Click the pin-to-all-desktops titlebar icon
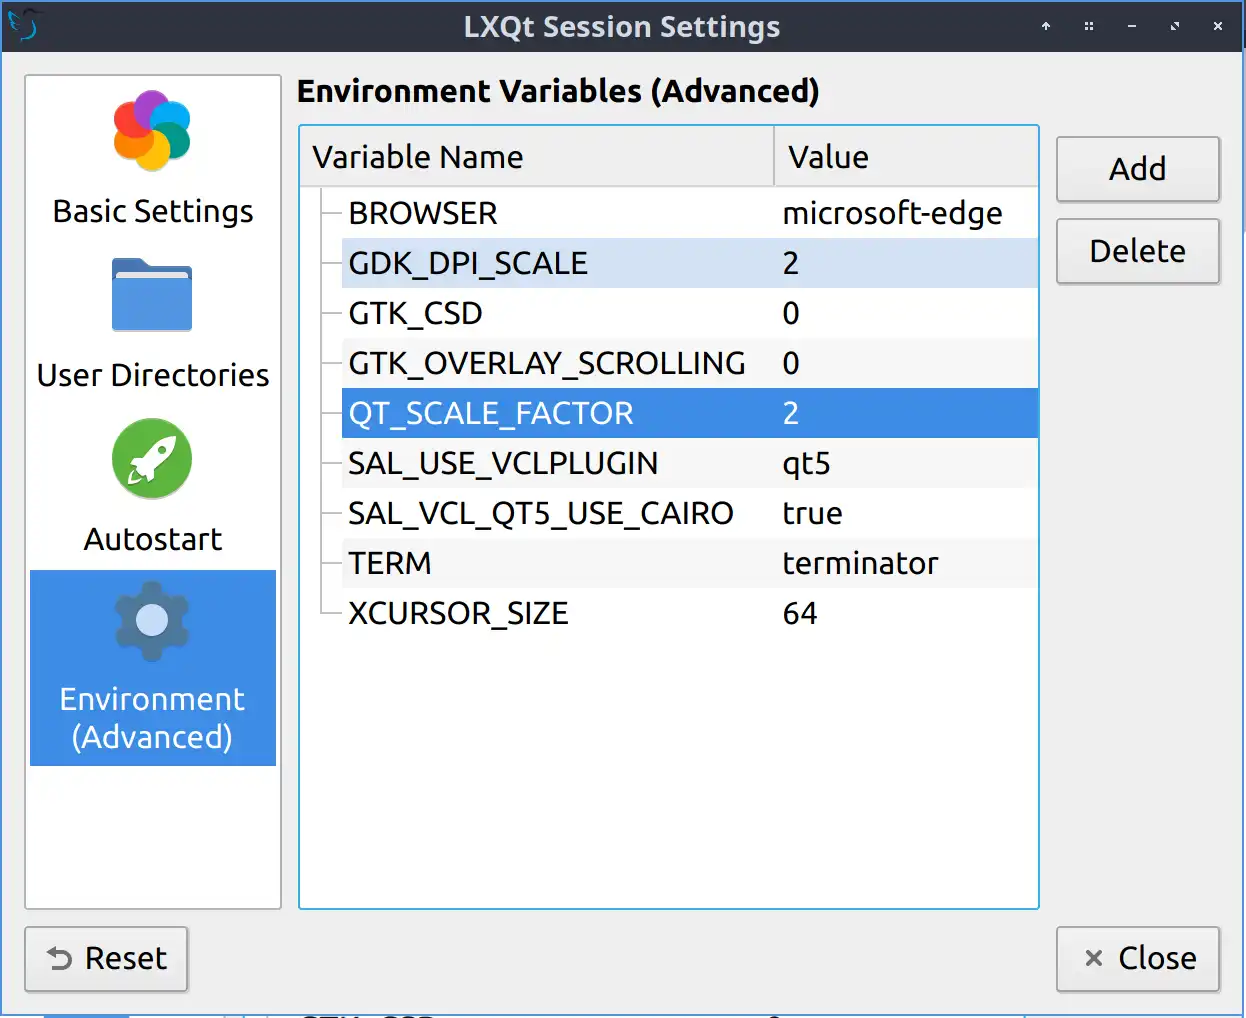Viewport: 1246px width, 1018px height. click(x=1089, y=26)
